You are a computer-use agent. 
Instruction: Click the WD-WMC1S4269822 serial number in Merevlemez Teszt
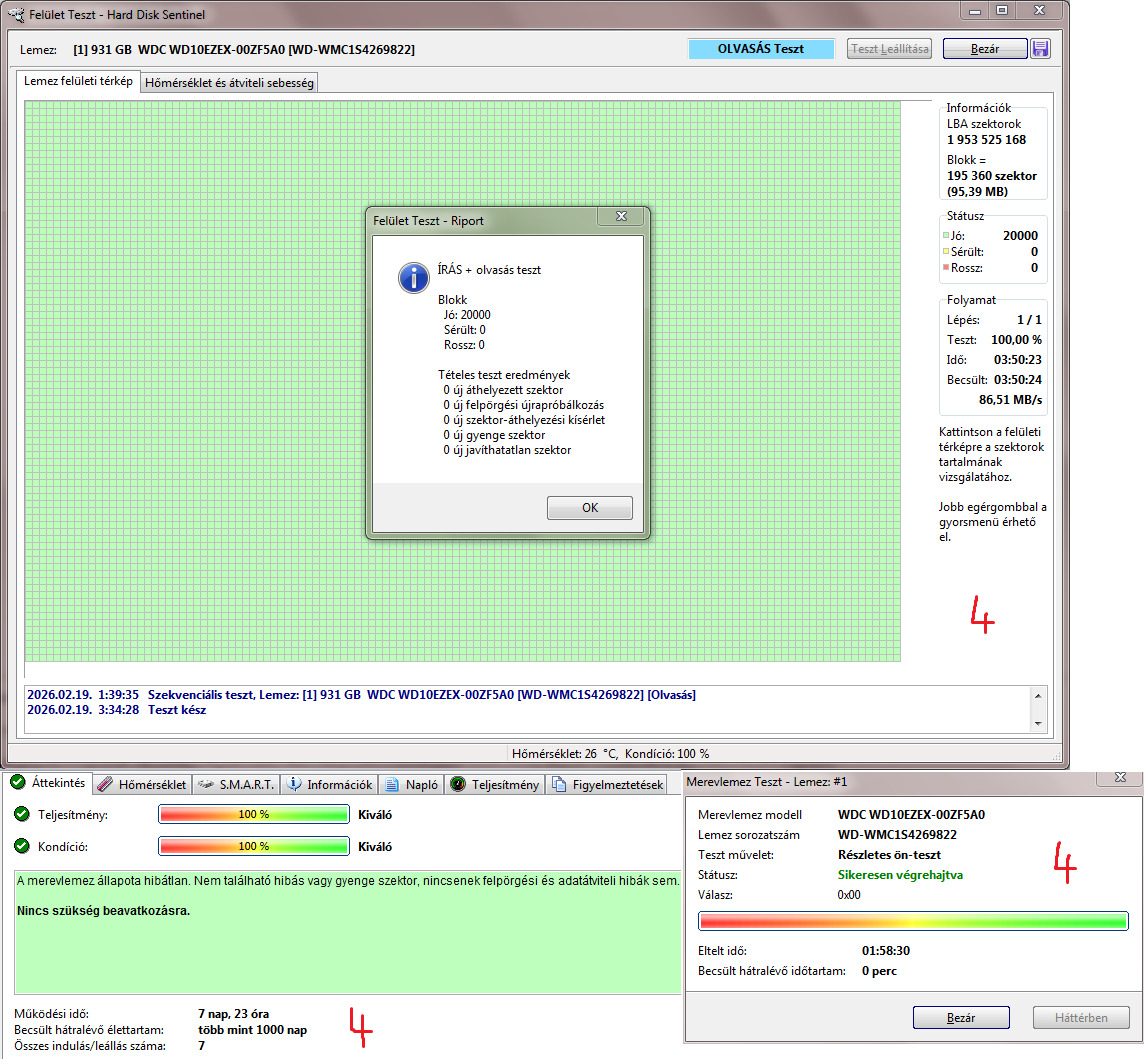(x=897, y=834)
